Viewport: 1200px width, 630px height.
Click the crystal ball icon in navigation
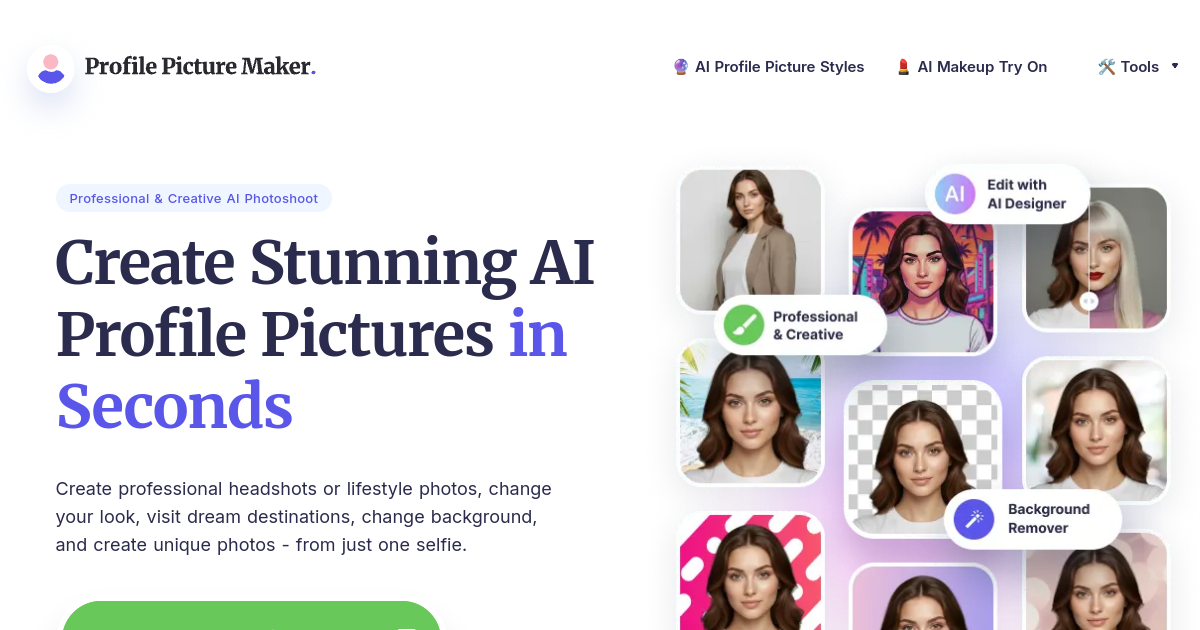click(x=681, y=67)
